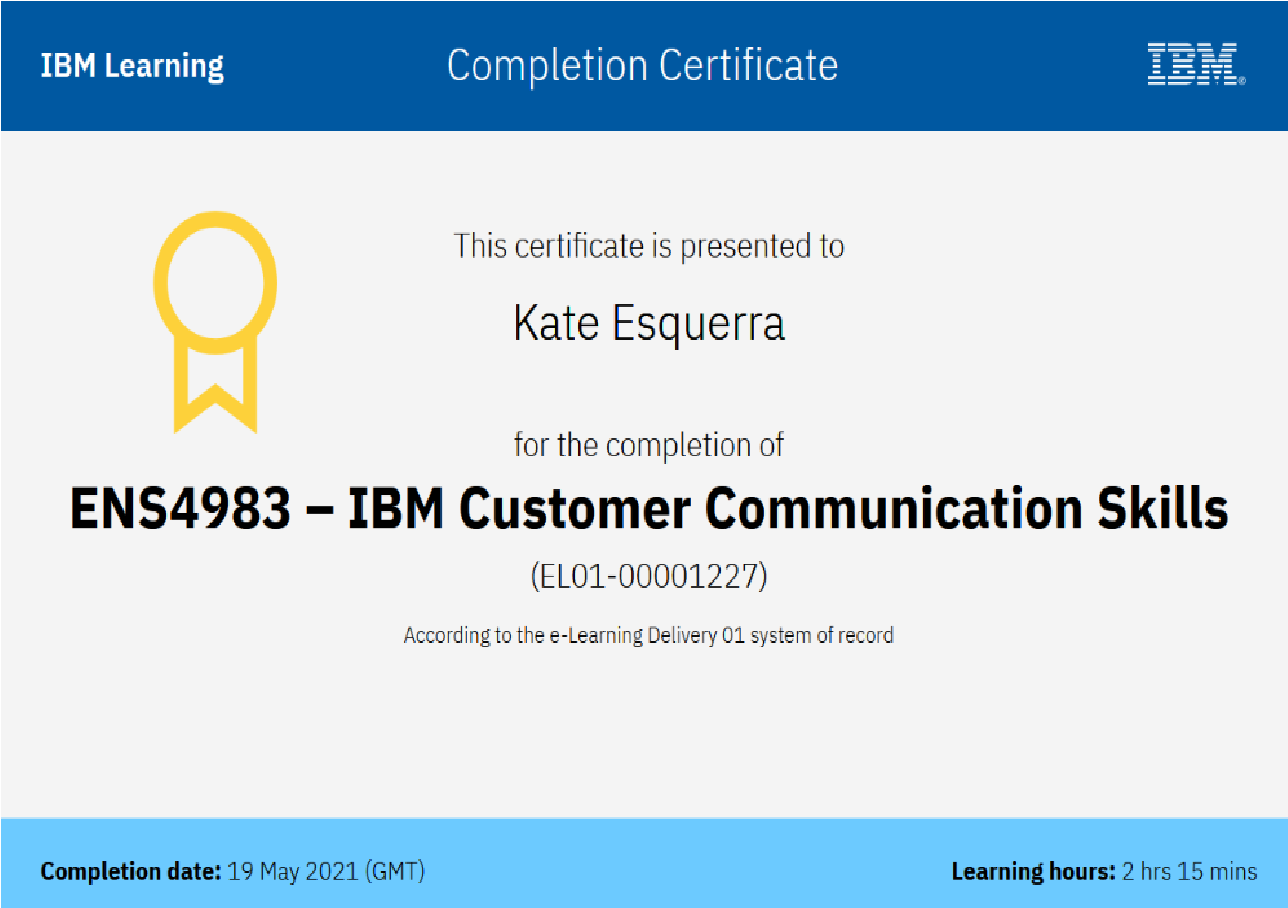Click the 'for the completion of' line

(649, 444)
